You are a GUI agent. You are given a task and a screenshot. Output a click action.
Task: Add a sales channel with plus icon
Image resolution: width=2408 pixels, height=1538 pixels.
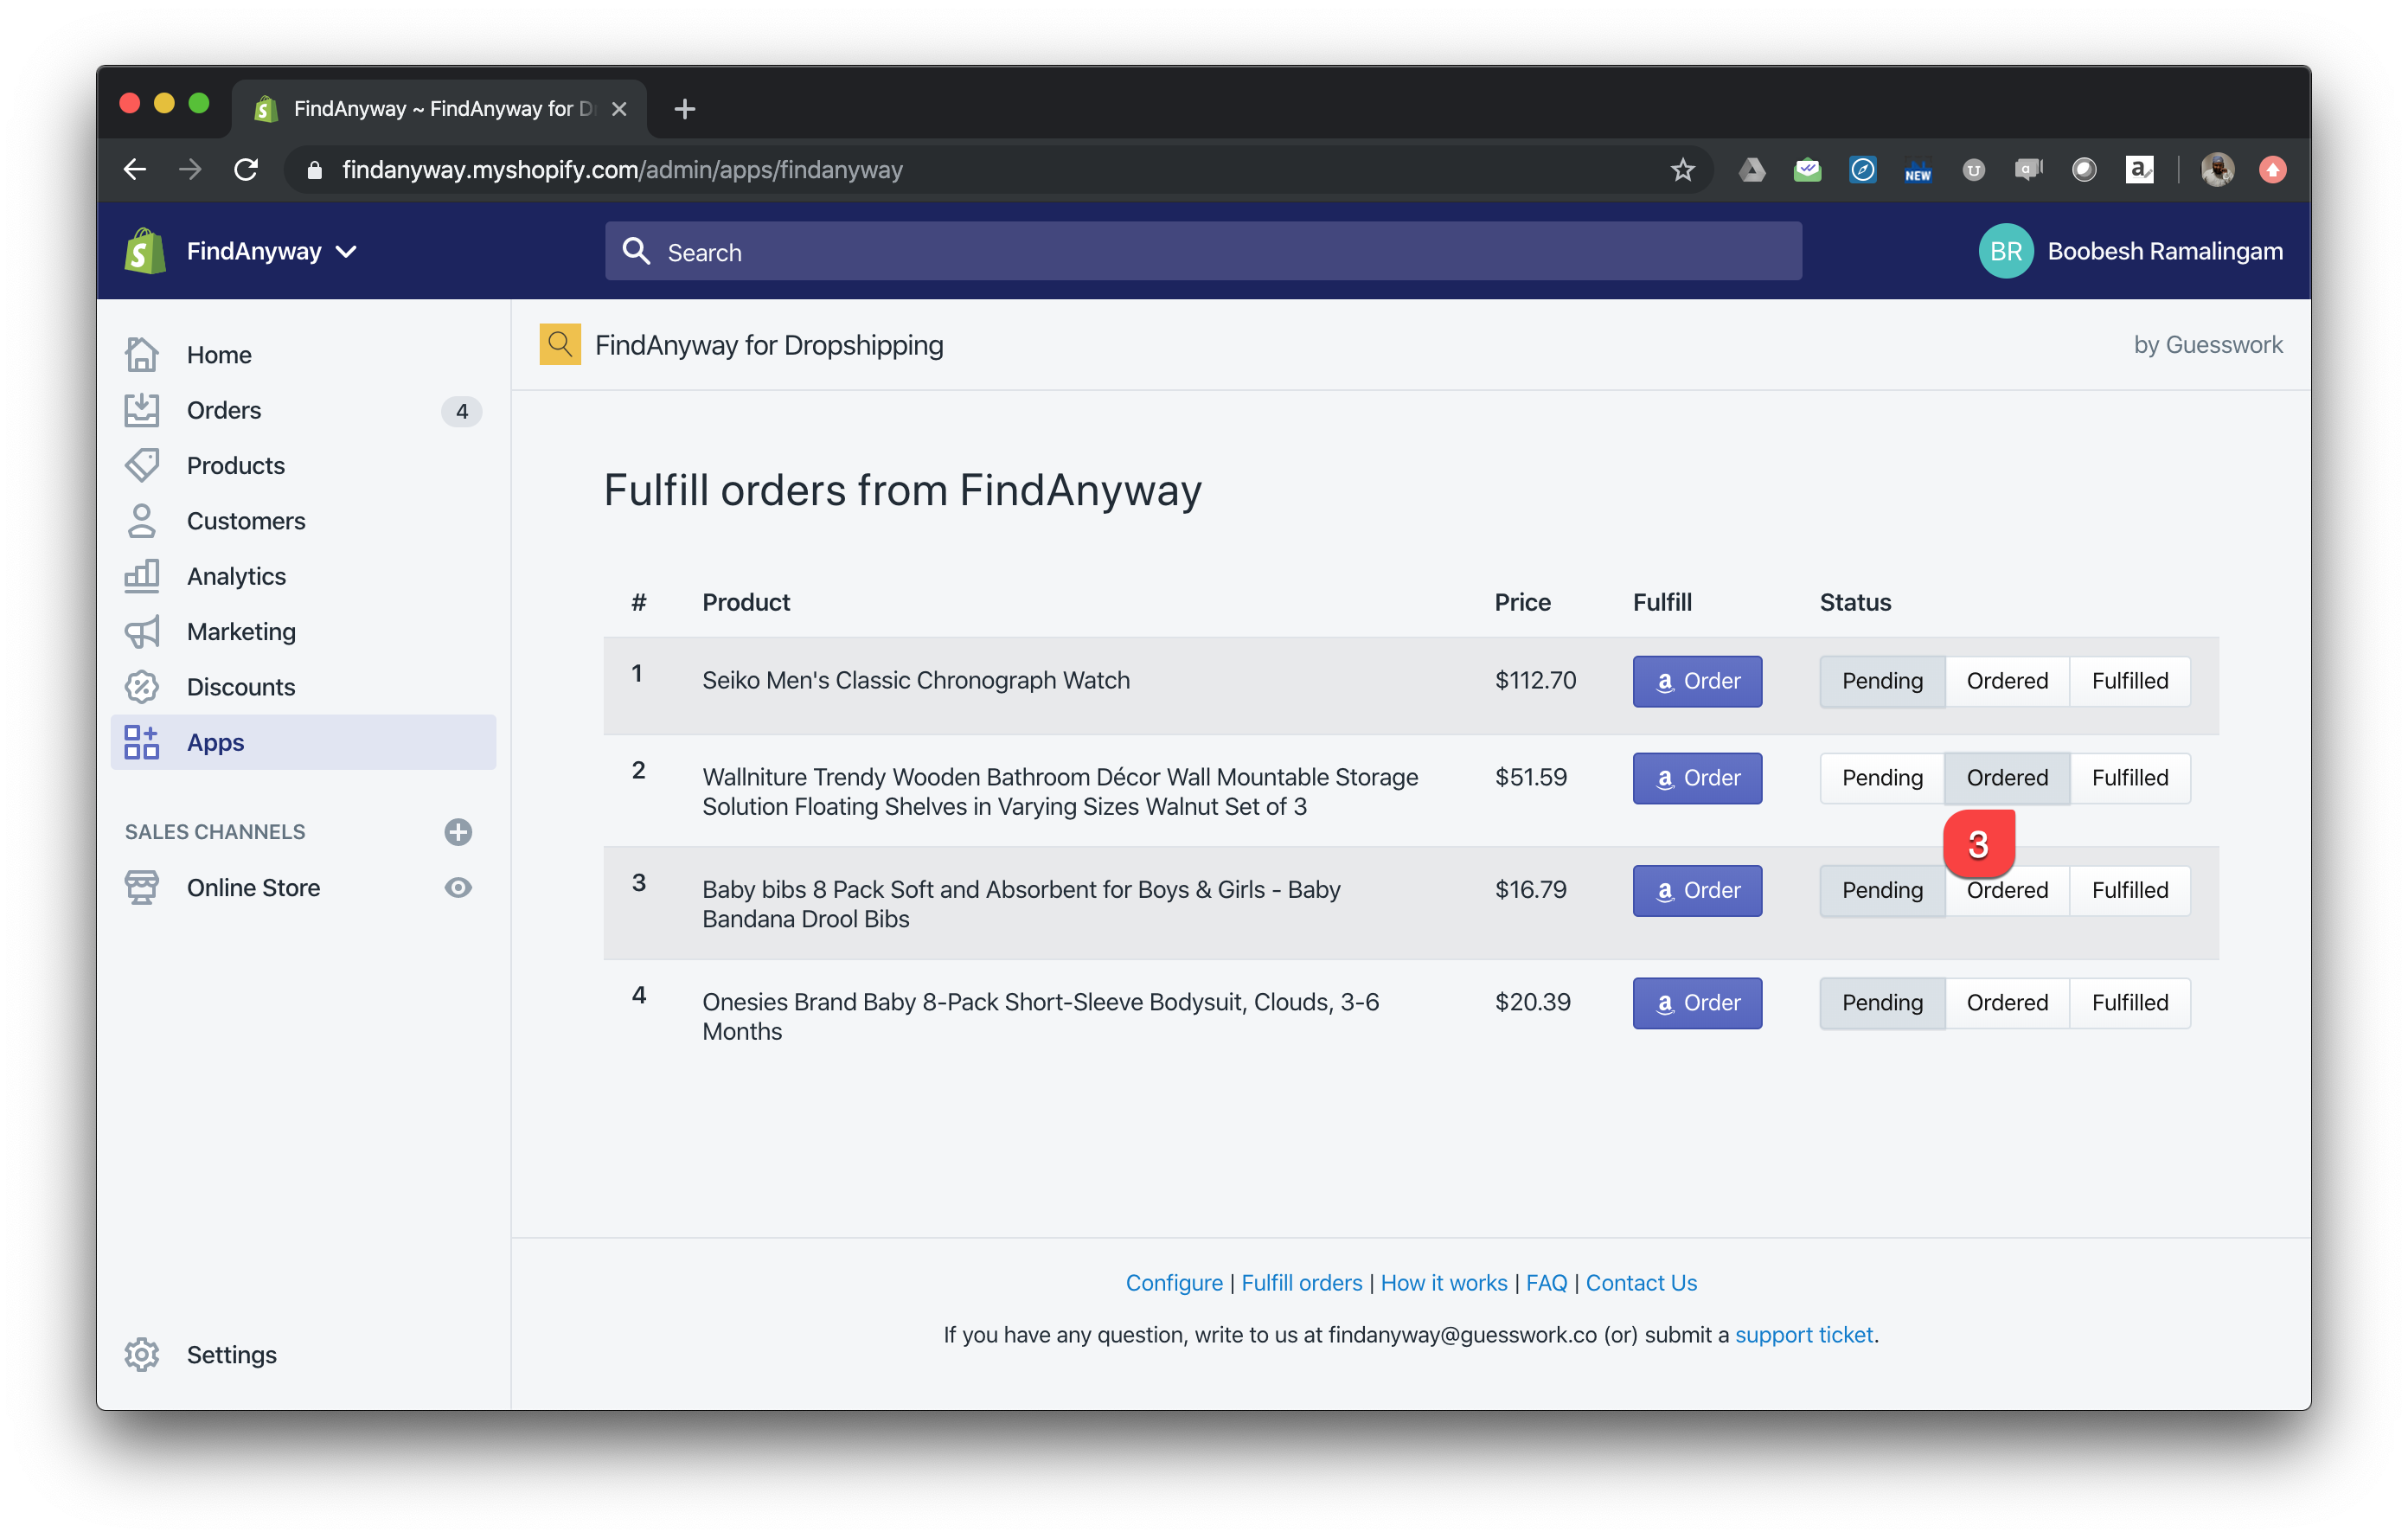coord(458,832)
